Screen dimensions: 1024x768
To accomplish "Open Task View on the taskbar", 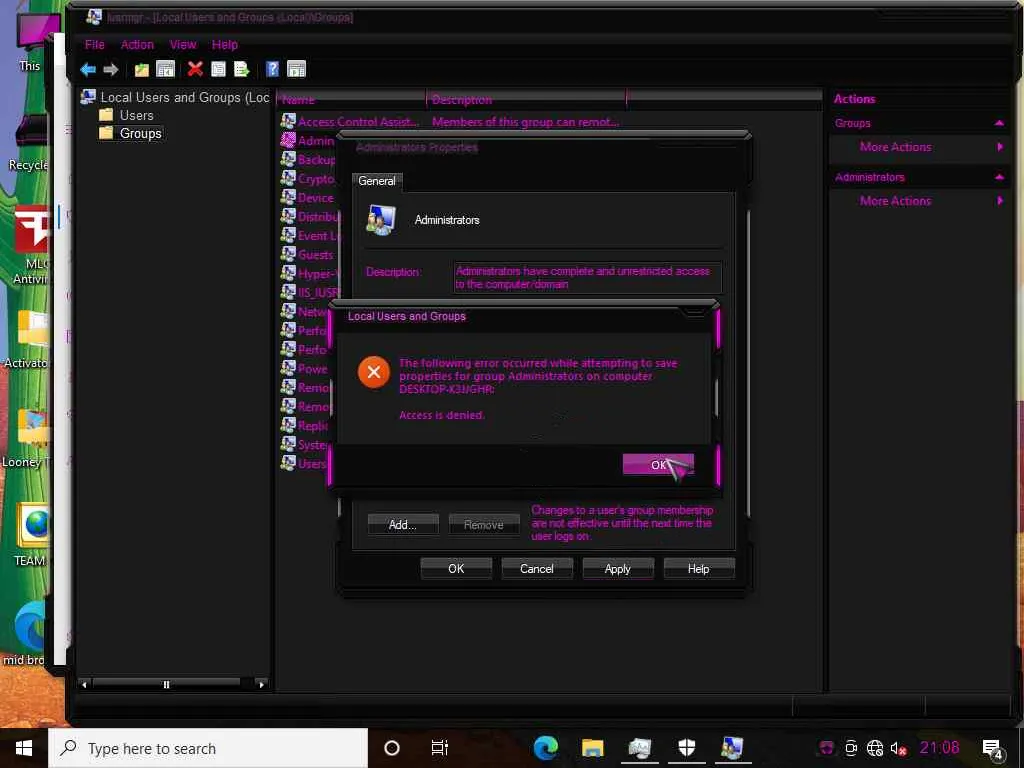I will point(440,748).
